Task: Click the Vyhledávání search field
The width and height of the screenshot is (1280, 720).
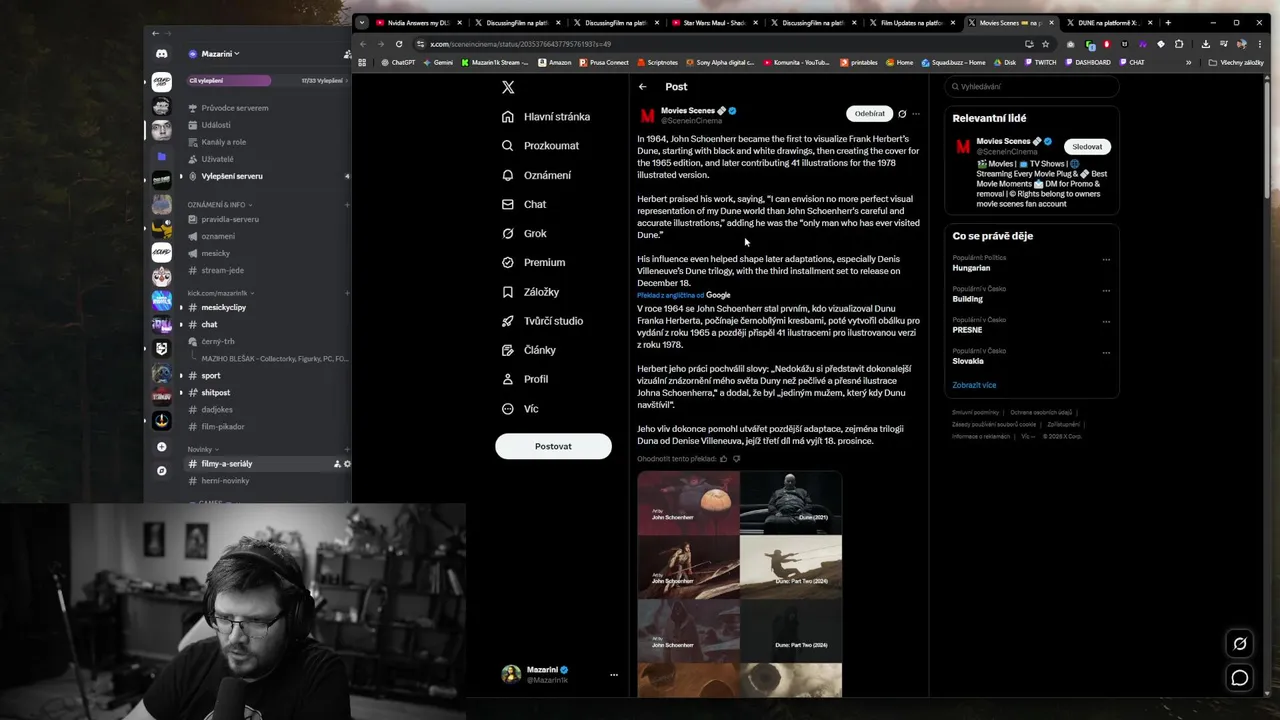Action: tap(1034, 87)
